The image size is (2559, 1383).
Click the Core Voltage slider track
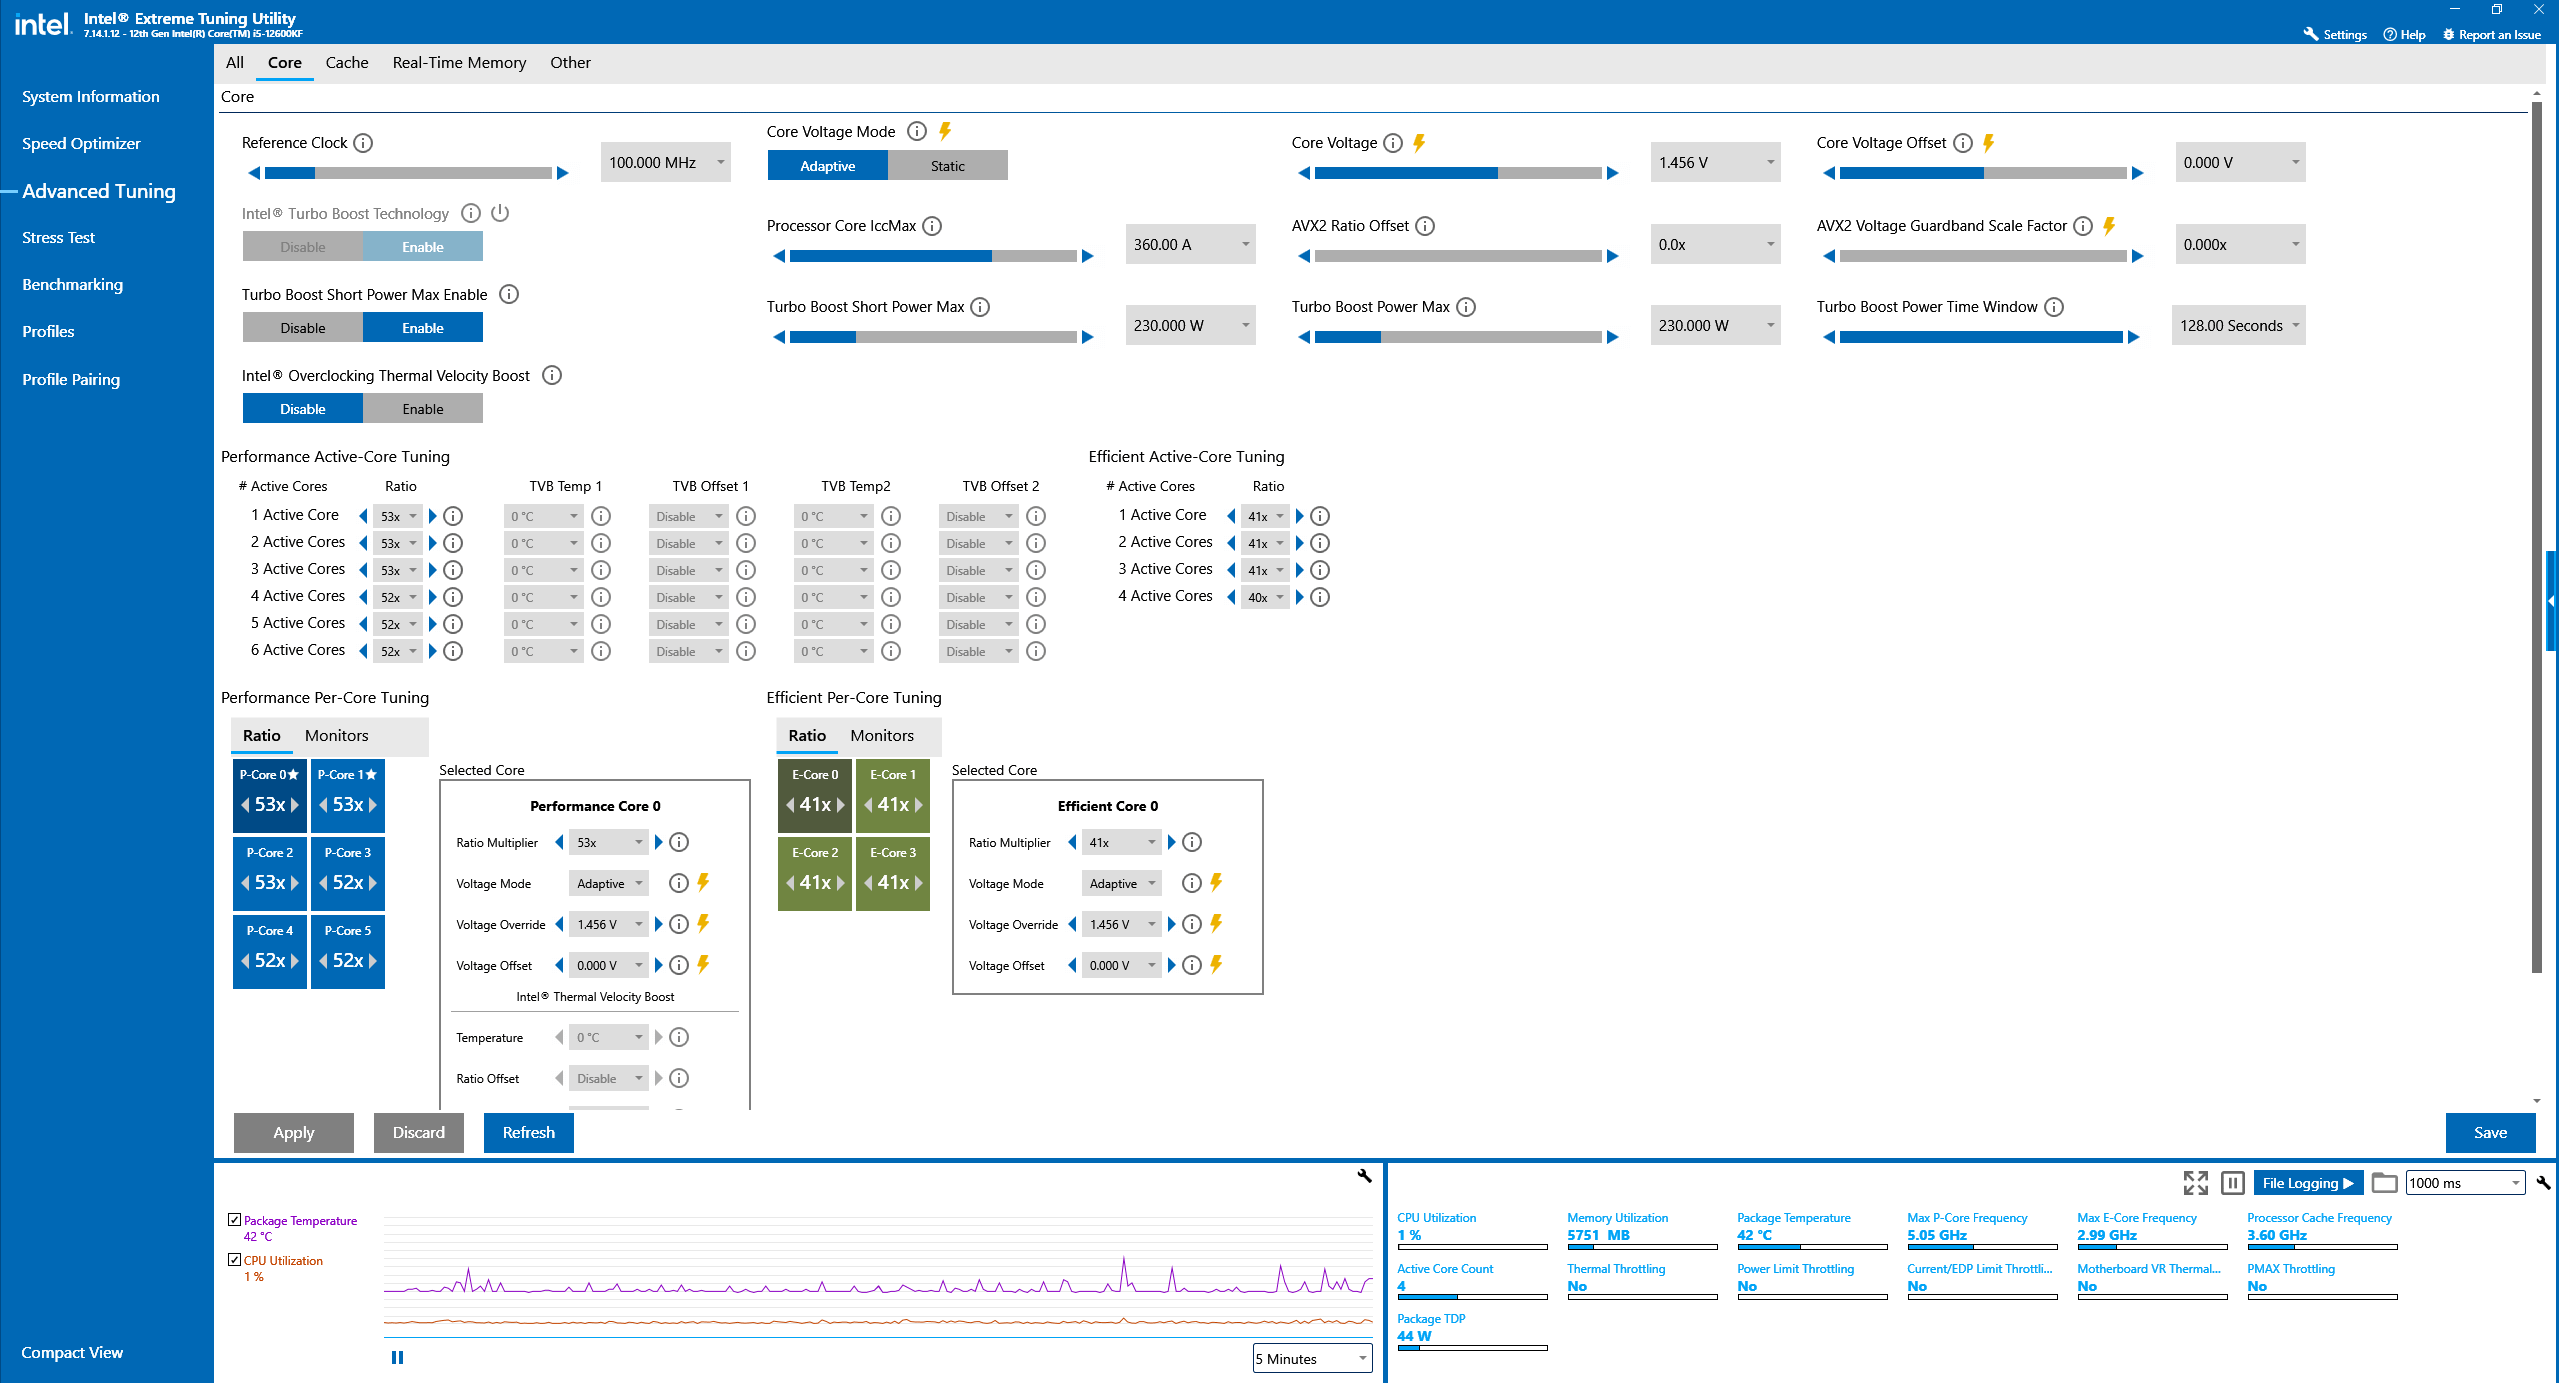tap(1458, 173)
